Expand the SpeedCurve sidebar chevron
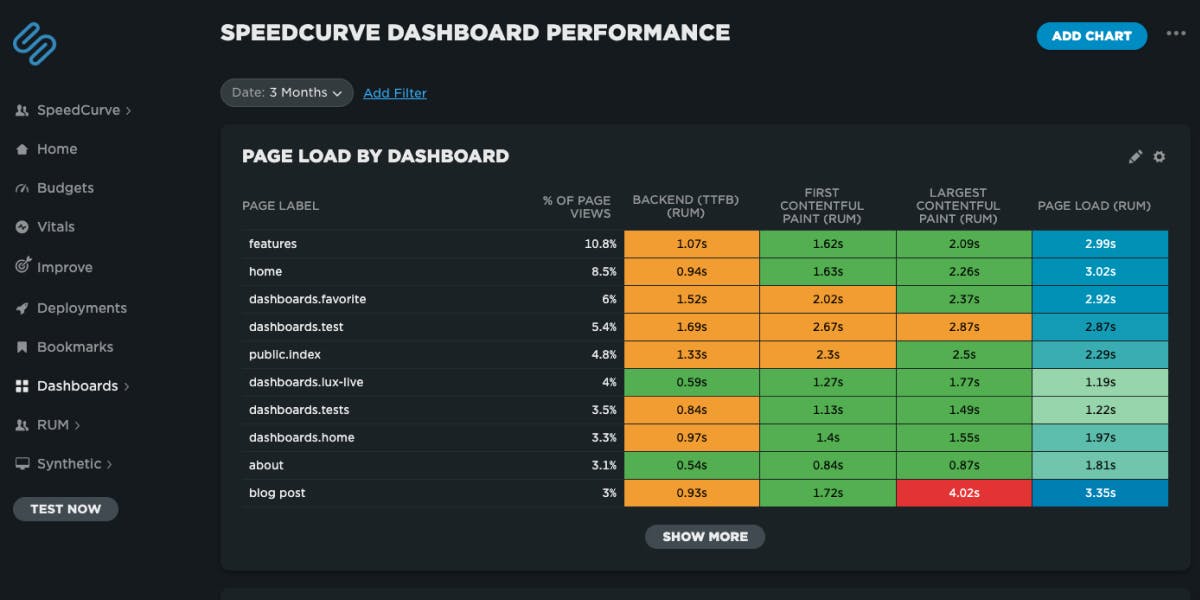1200x600 pixels. [x=127, y=110]
